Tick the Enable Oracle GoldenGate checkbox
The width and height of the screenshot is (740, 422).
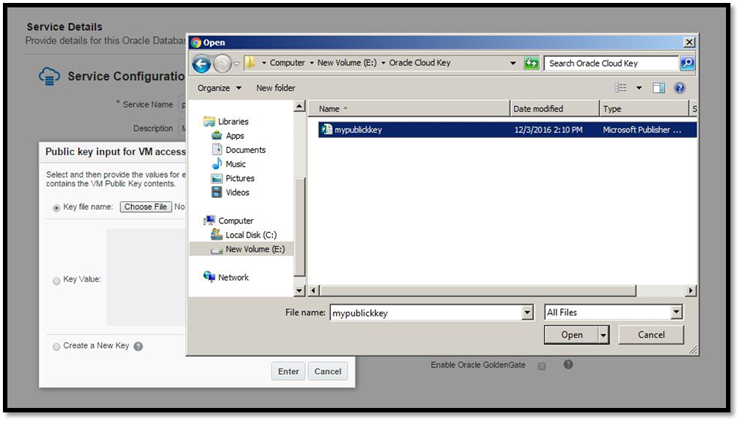(x=542, y=366)
